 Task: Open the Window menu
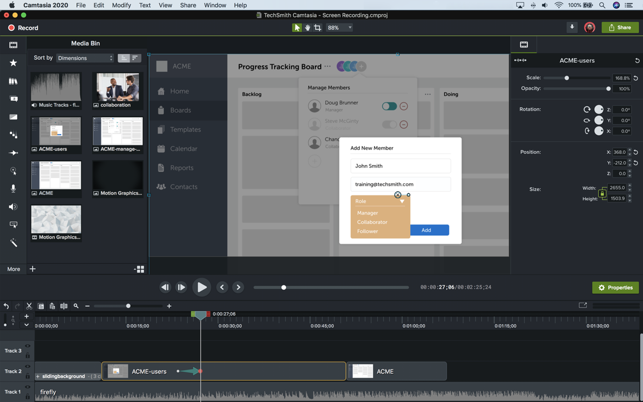[x=215, y=5]
